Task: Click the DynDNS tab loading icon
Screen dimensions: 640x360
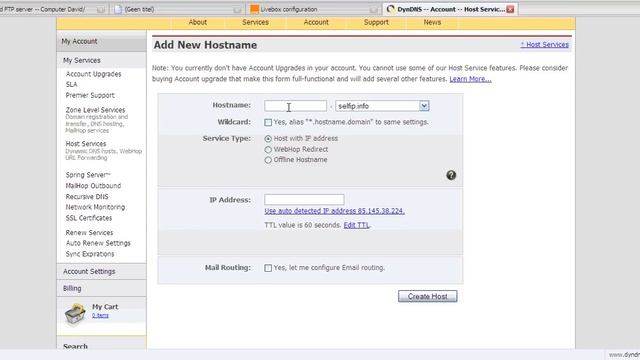Action: tap(391, 9)
